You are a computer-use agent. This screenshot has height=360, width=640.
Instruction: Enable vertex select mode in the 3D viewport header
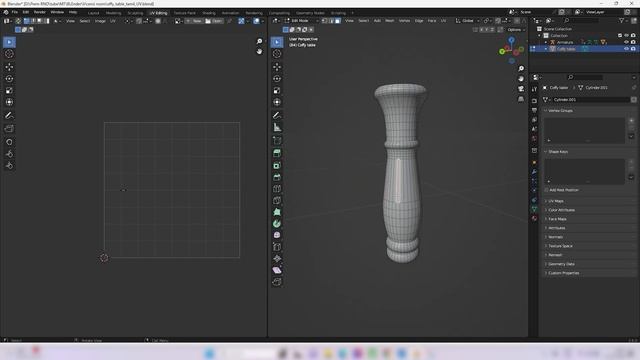tap(325, 20)
